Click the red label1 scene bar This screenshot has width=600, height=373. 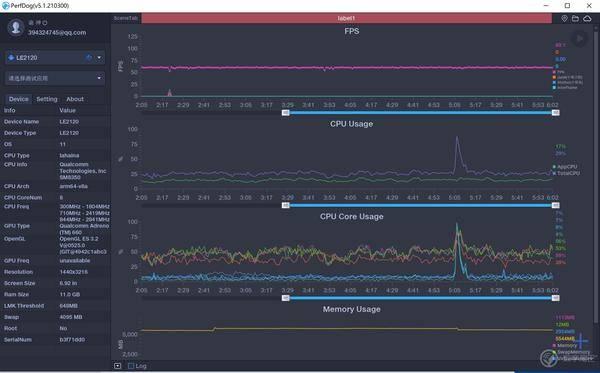click(x=346, y=18)
